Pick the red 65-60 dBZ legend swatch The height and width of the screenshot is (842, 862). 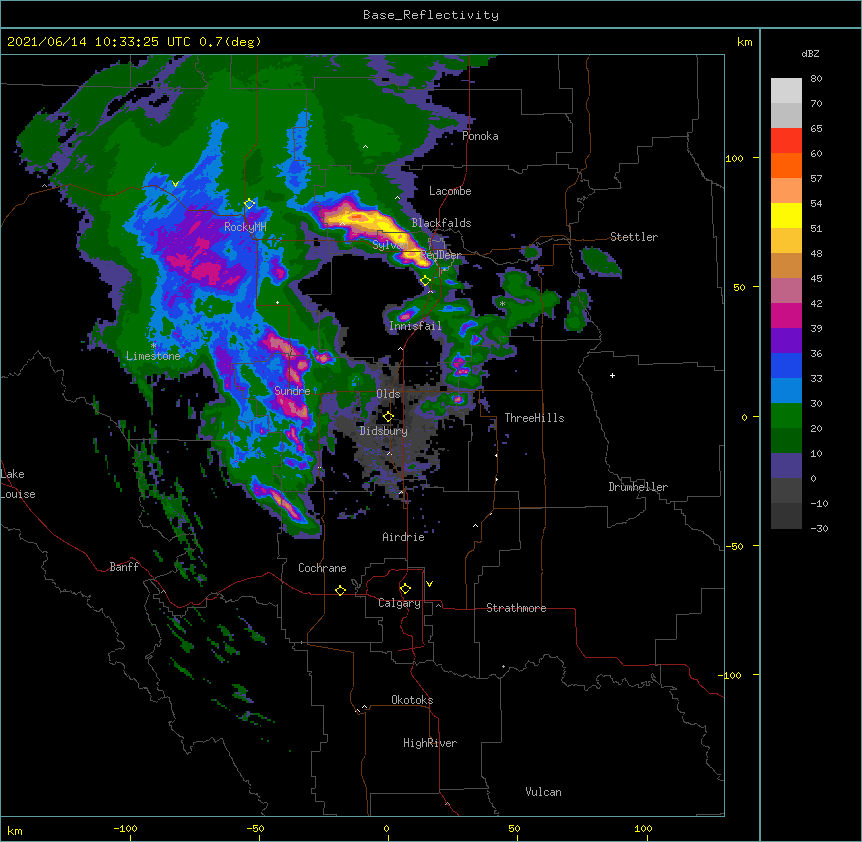[786, 141]
